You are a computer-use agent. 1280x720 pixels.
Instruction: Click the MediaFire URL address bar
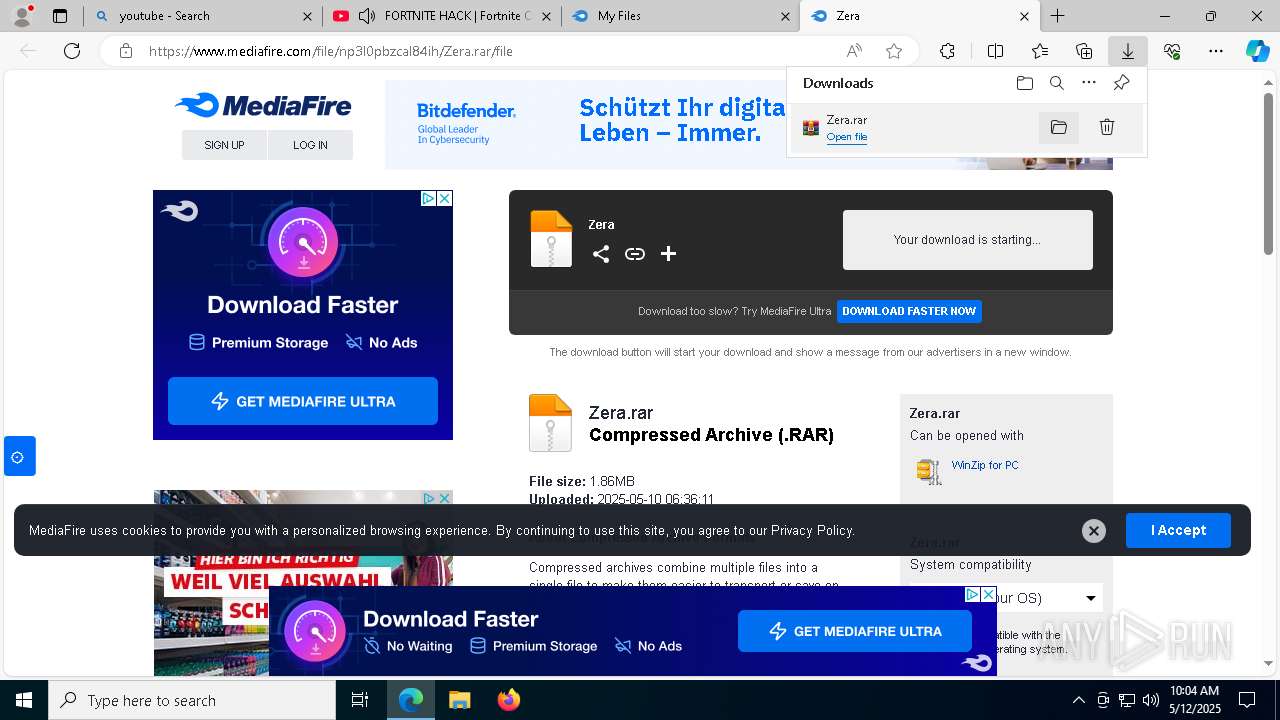tap(480, 51)
